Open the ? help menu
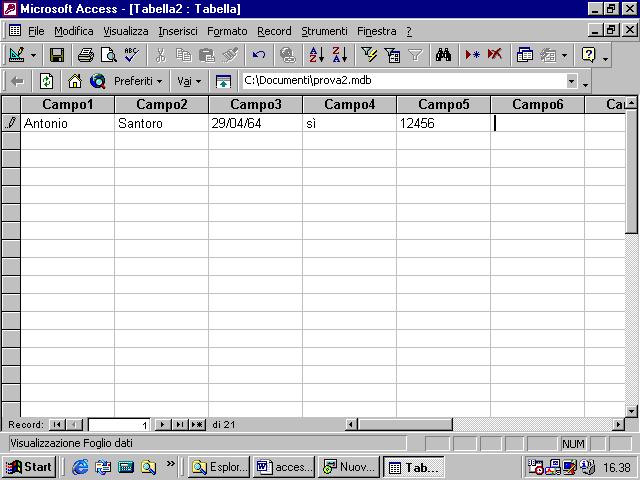Viewport: 640px width, 480px height. pyautogui.click(x=409, y=31)
